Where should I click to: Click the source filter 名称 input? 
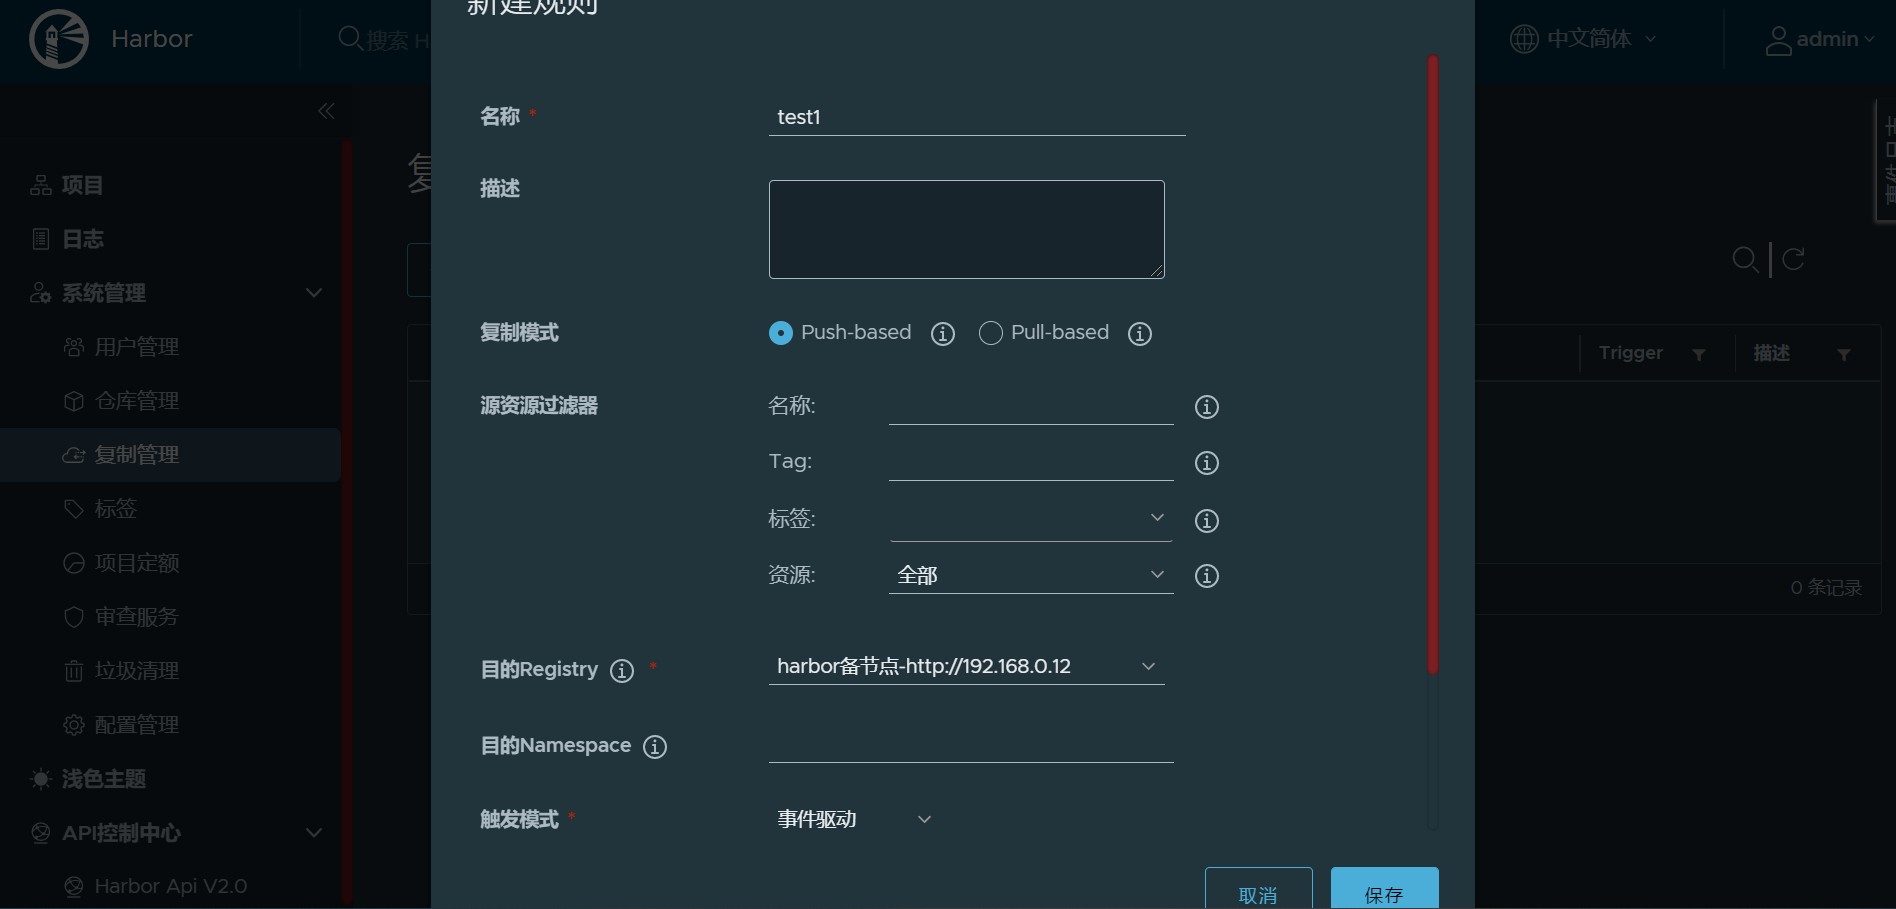[1031, 406]
